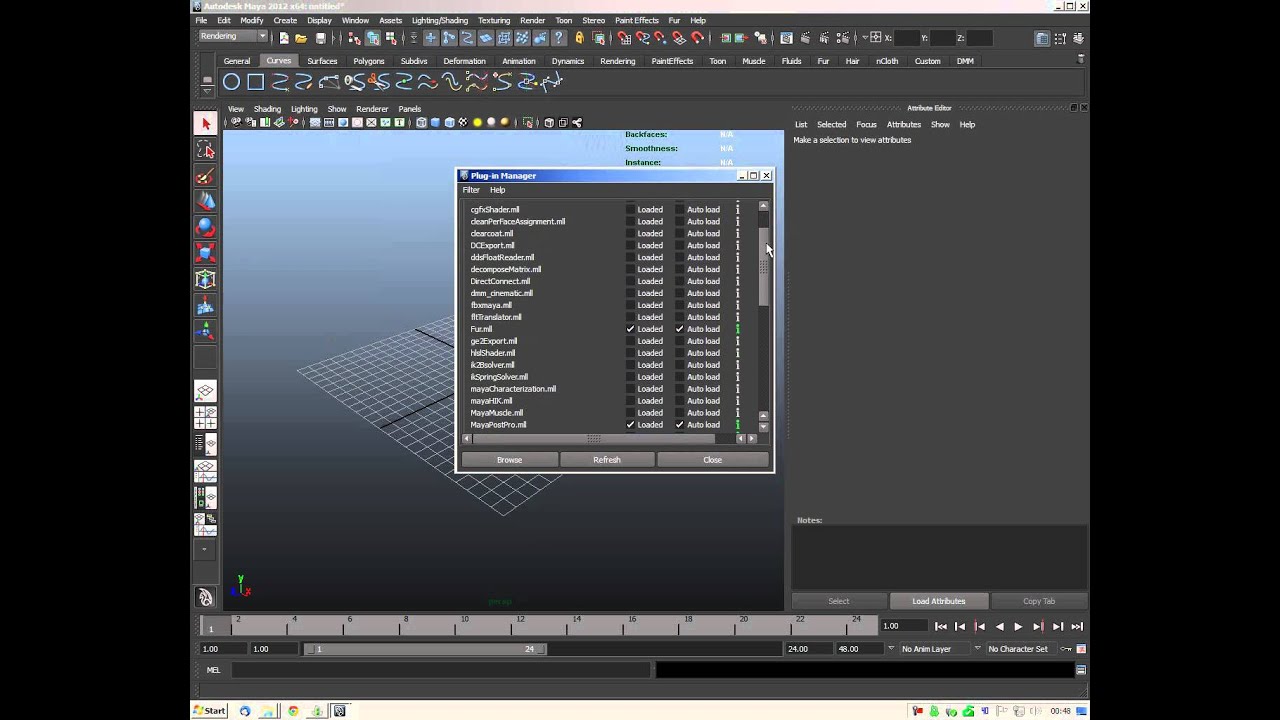Click Chrome icon in the taskbar
This screenshot has width=1280, height=720.
293,711
